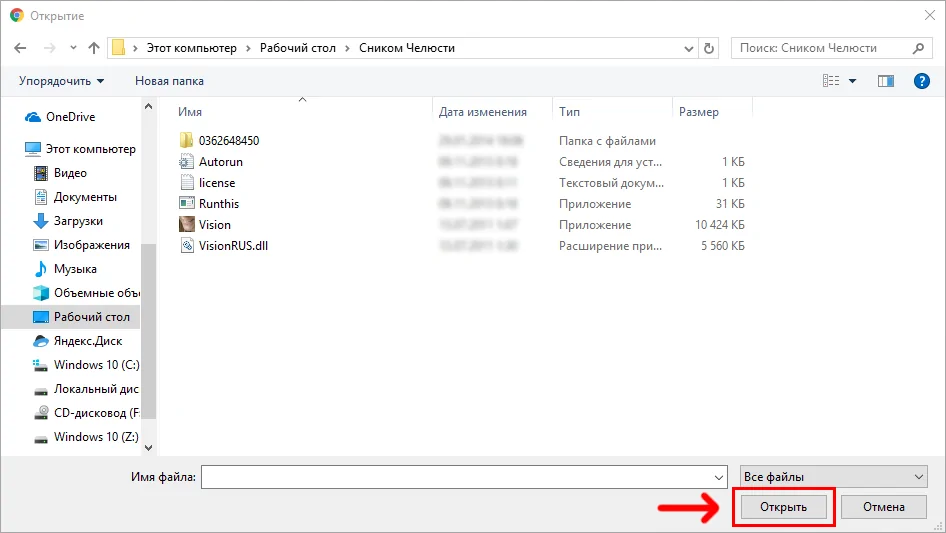946x533 pixels.
Task: Open the Упорядочить dropdown menu
Action: pyautogui.click(x=61, y=81)
